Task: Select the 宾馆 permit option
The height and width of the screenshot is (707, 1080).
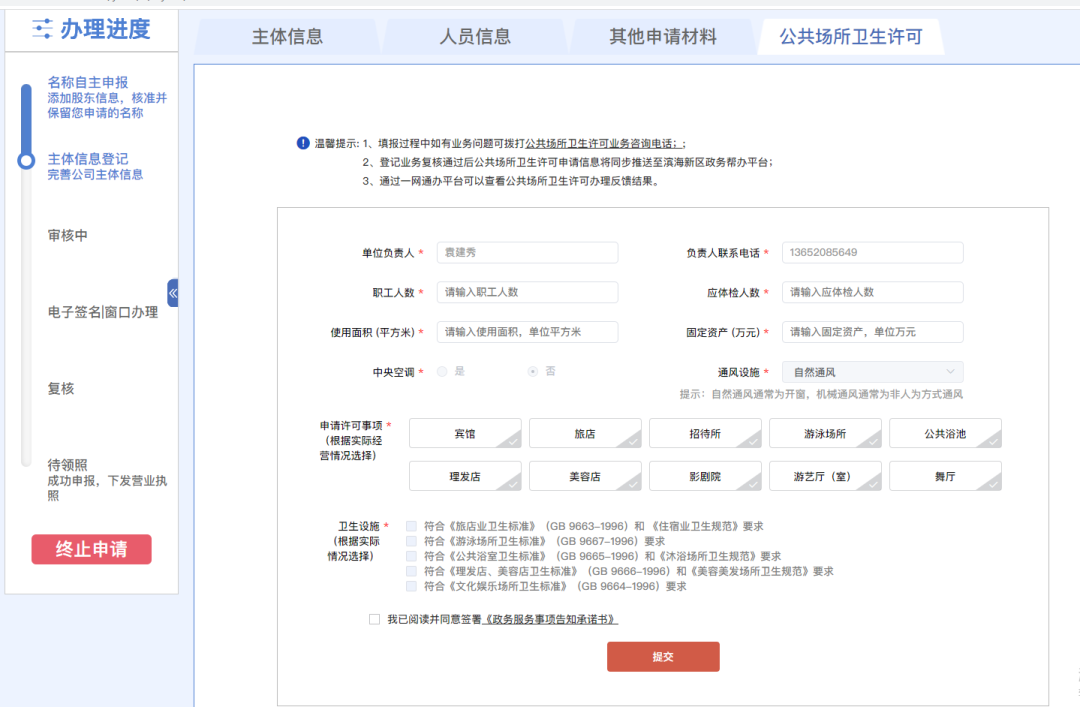Action: coord(465,433)
